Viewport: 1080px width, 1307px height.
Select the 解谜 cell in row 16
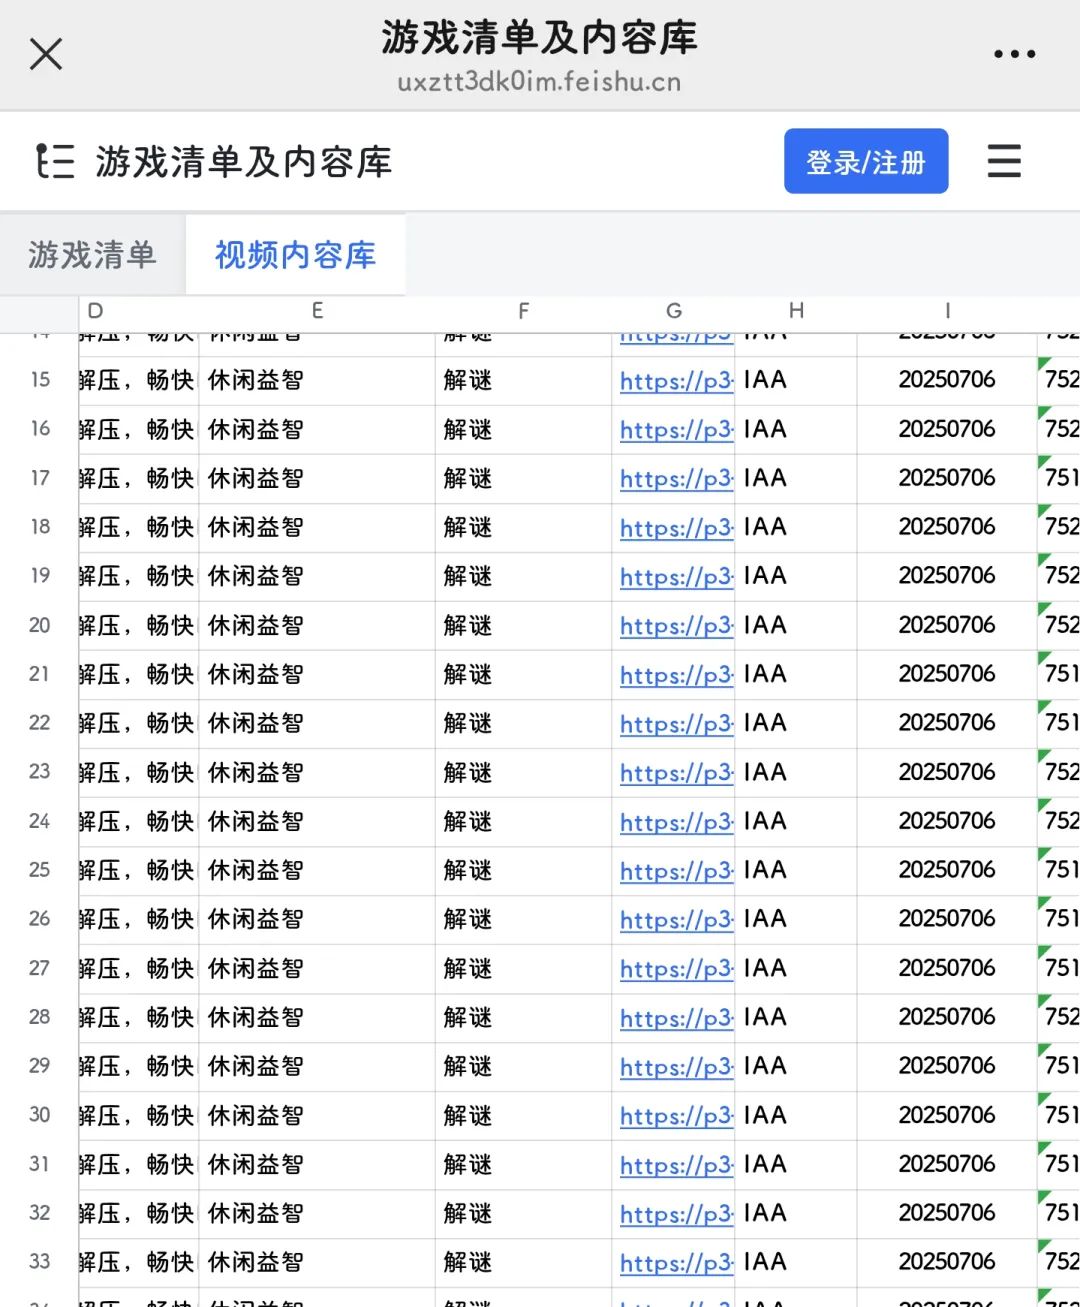pos(523,429)
